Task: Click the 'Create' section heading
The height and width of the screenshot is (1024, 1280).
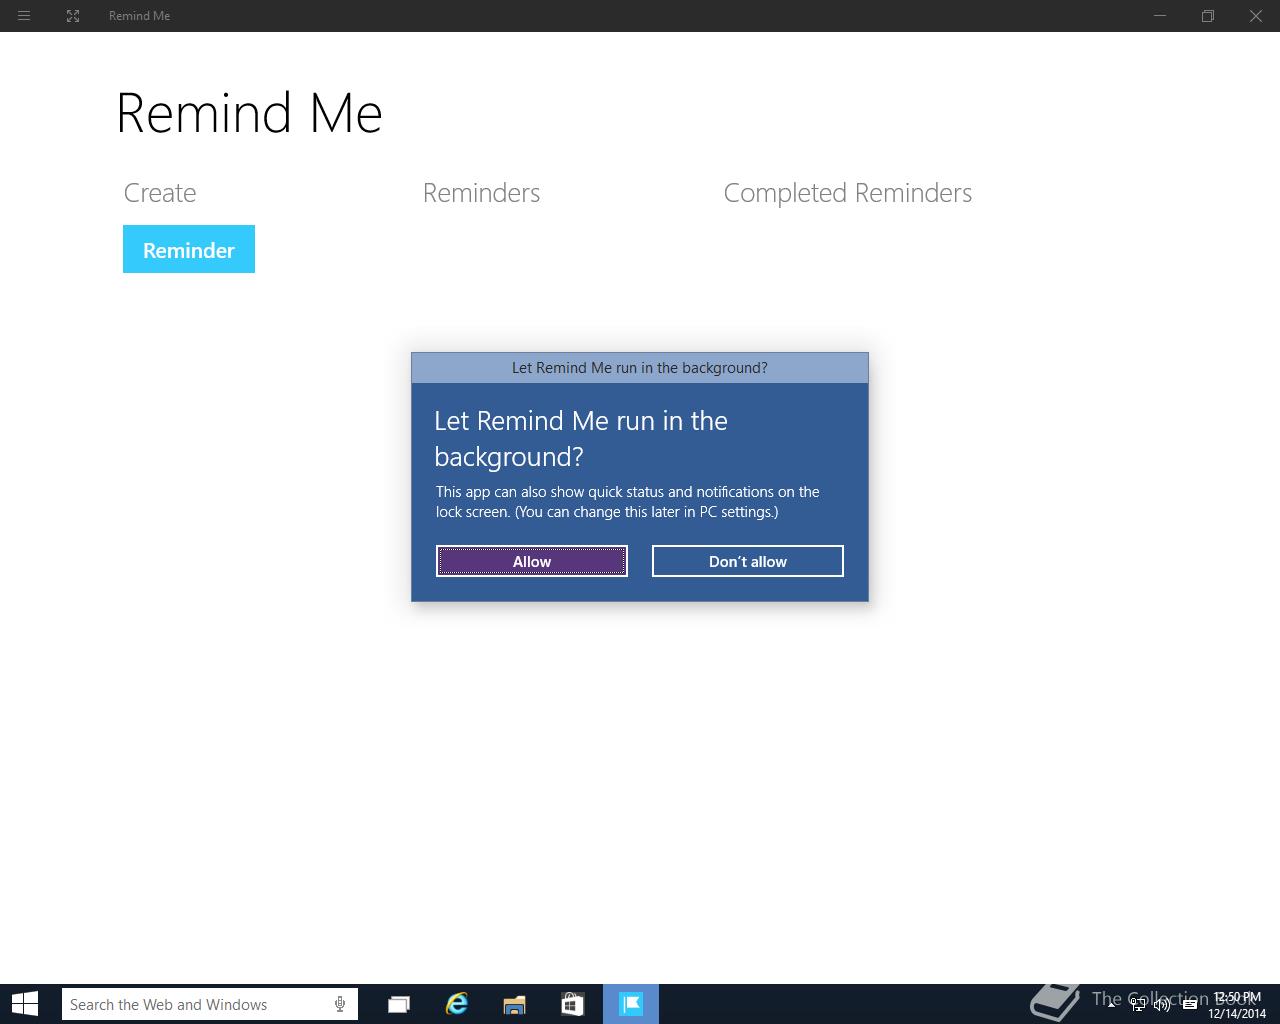Action: [160, 193]
